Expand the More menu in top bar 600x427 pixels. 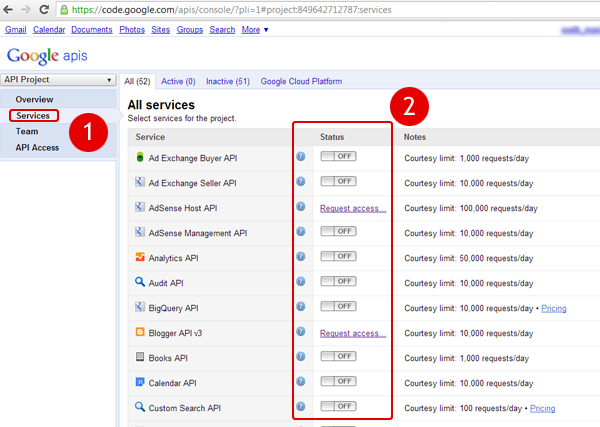(x=255, y=30)
